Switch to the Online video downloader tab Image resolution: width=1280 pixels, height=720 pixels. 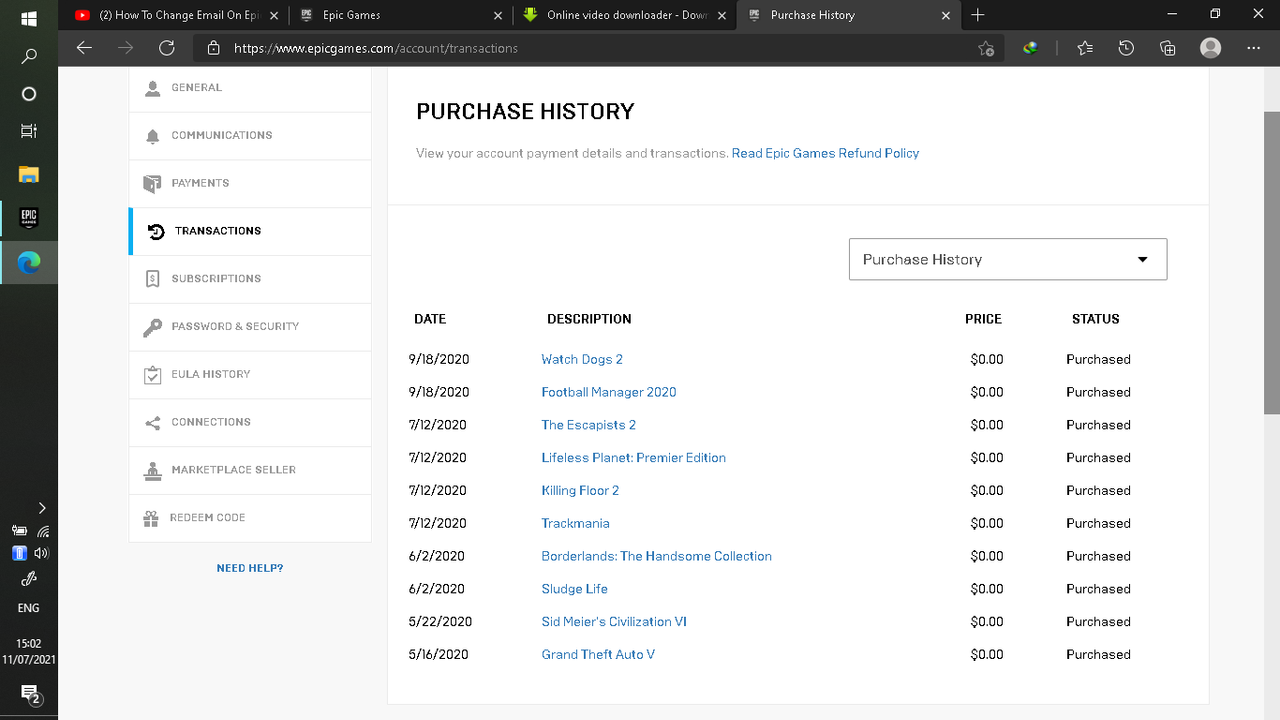625,15
